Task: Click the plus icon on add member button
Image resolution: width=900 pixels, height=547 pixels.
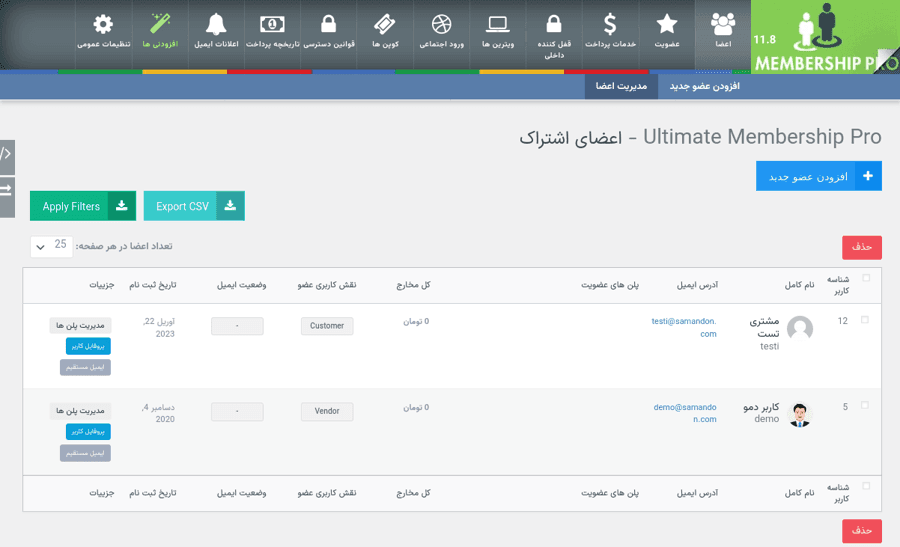Action: (868, 176)
